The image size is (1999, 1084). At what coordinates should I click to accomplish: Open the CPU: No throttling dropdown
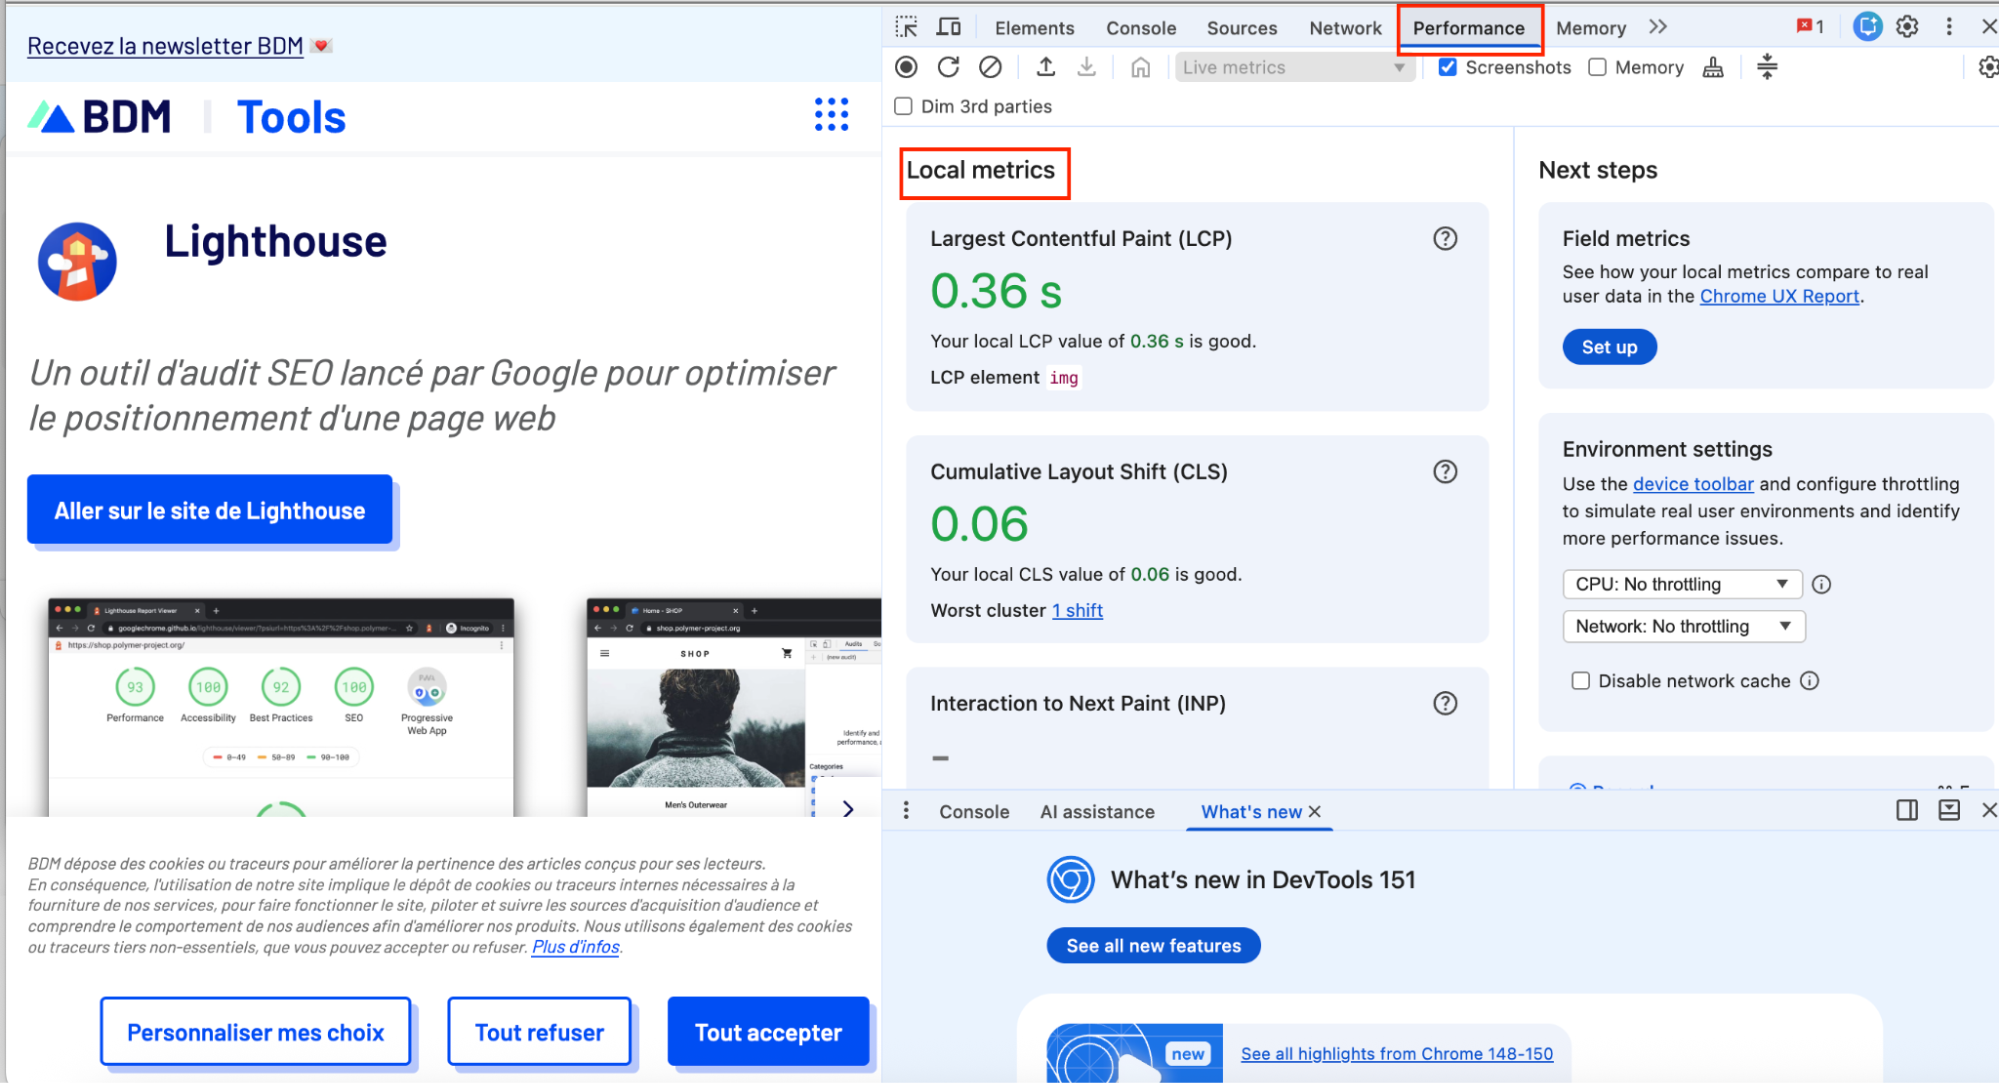pos(1682,584)
